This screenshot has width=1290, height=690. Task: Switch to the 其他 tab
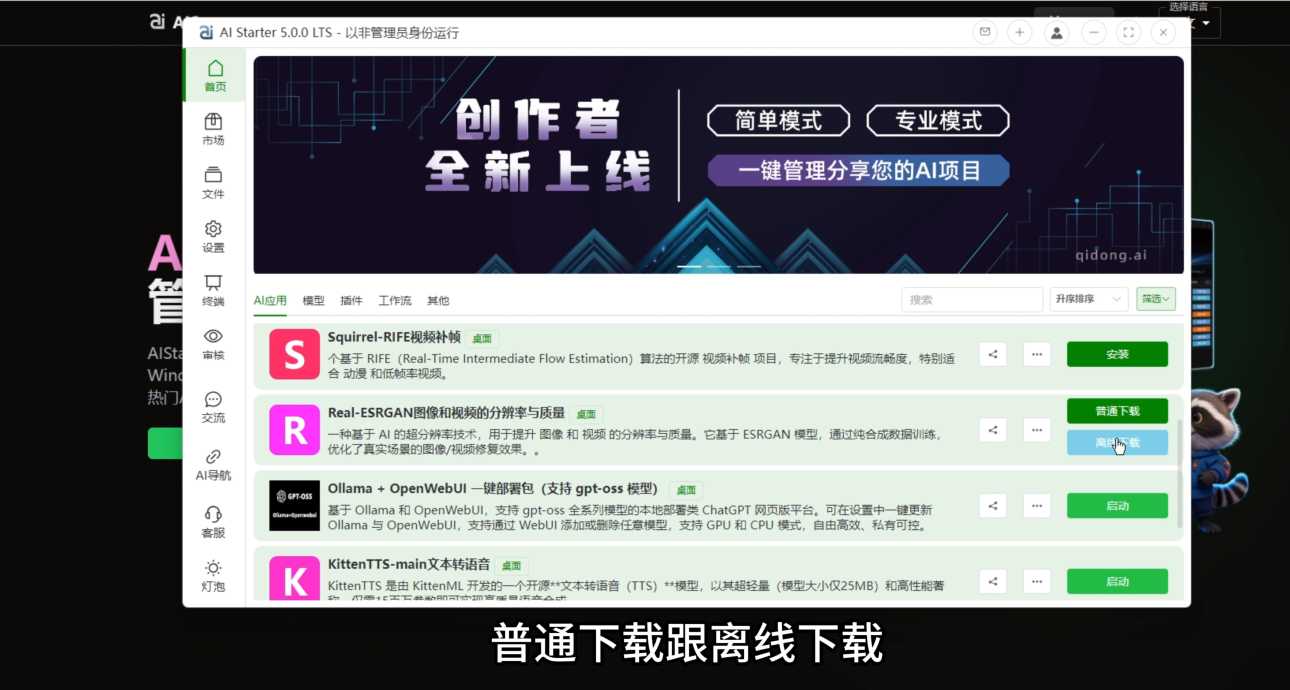(x=438, y=300)
